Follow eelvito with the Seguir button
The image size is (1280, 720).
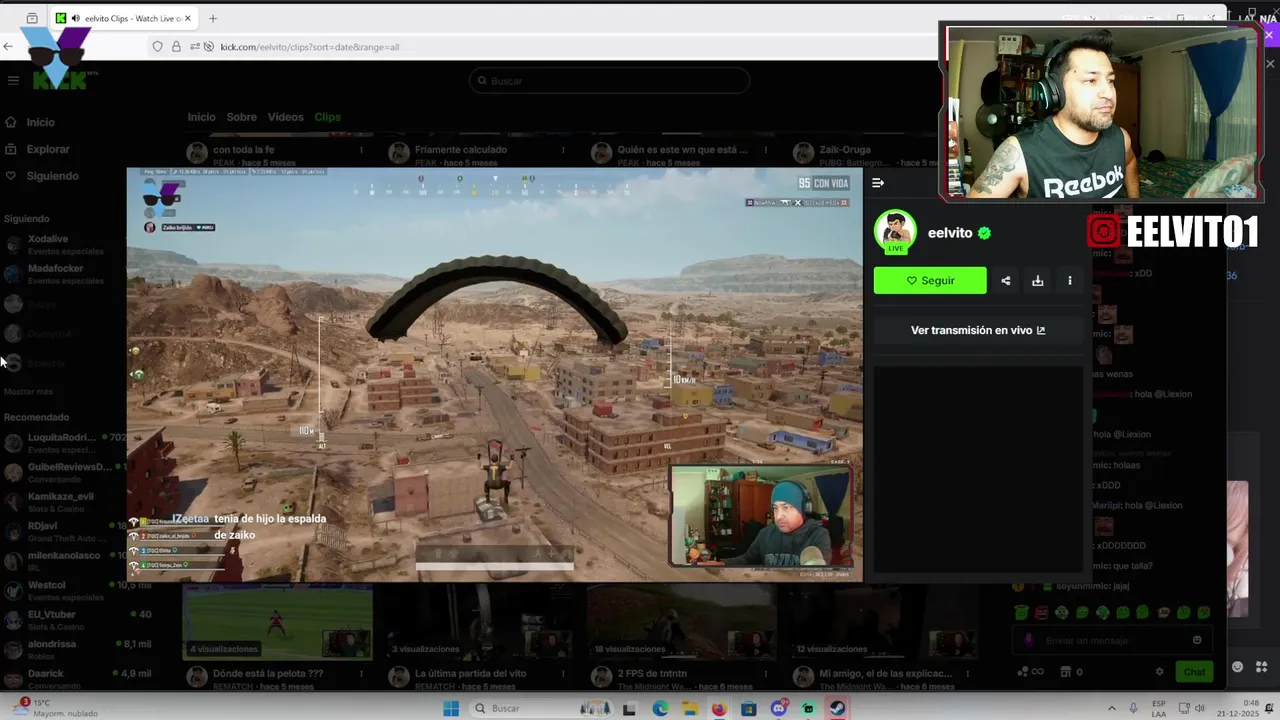coord(930,281)
